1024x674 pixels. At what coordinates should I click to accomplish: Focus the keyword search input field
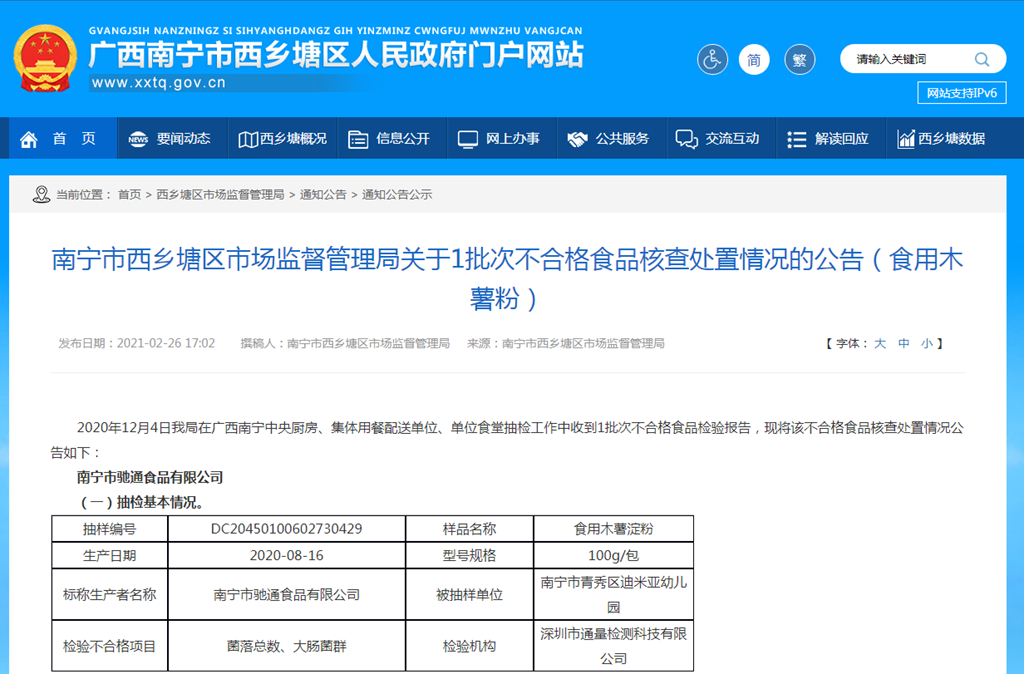(x=905, y=59)
